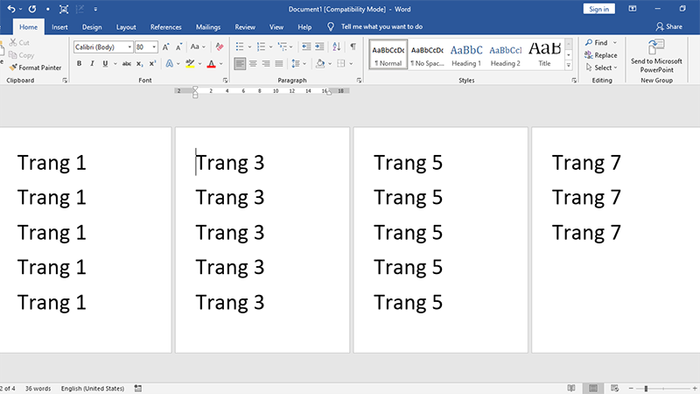Click the Sign in button
Image resolution: width=700 pixels, height=394 pixels.
[599, 9]
